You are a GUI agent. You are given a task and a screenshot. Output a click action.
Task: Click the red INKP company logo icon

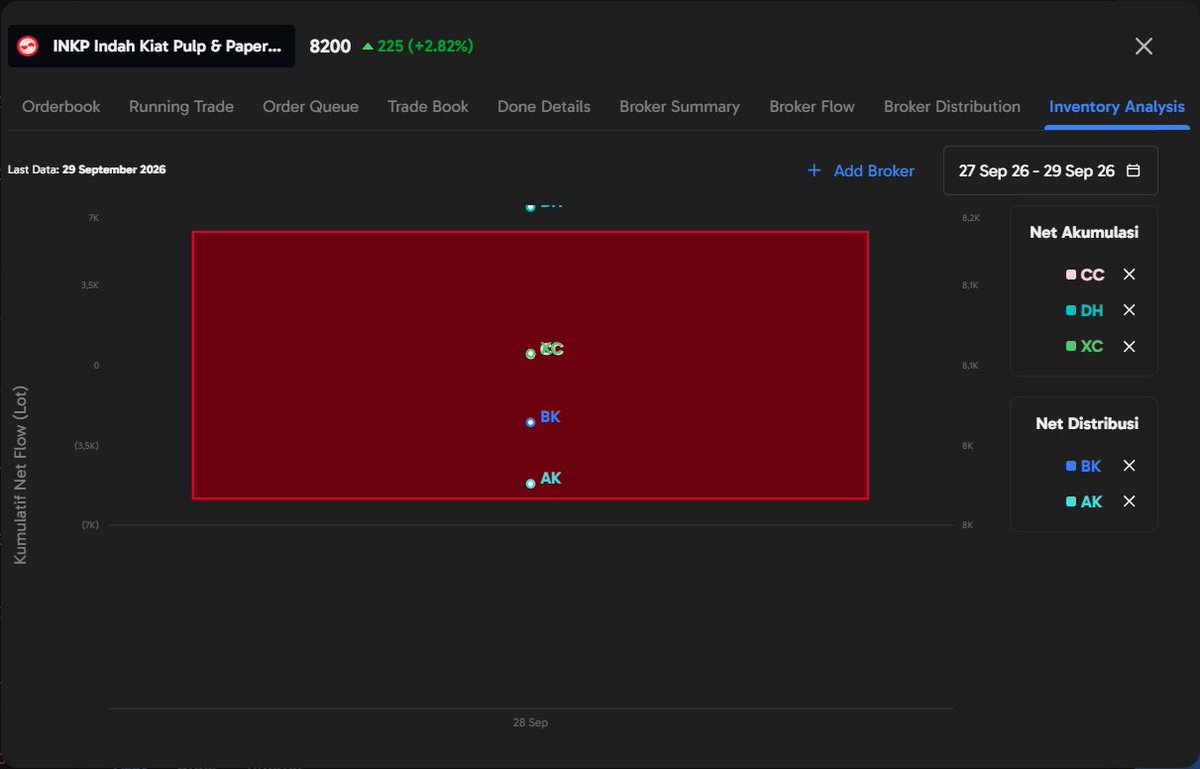[x=28, y=46]
